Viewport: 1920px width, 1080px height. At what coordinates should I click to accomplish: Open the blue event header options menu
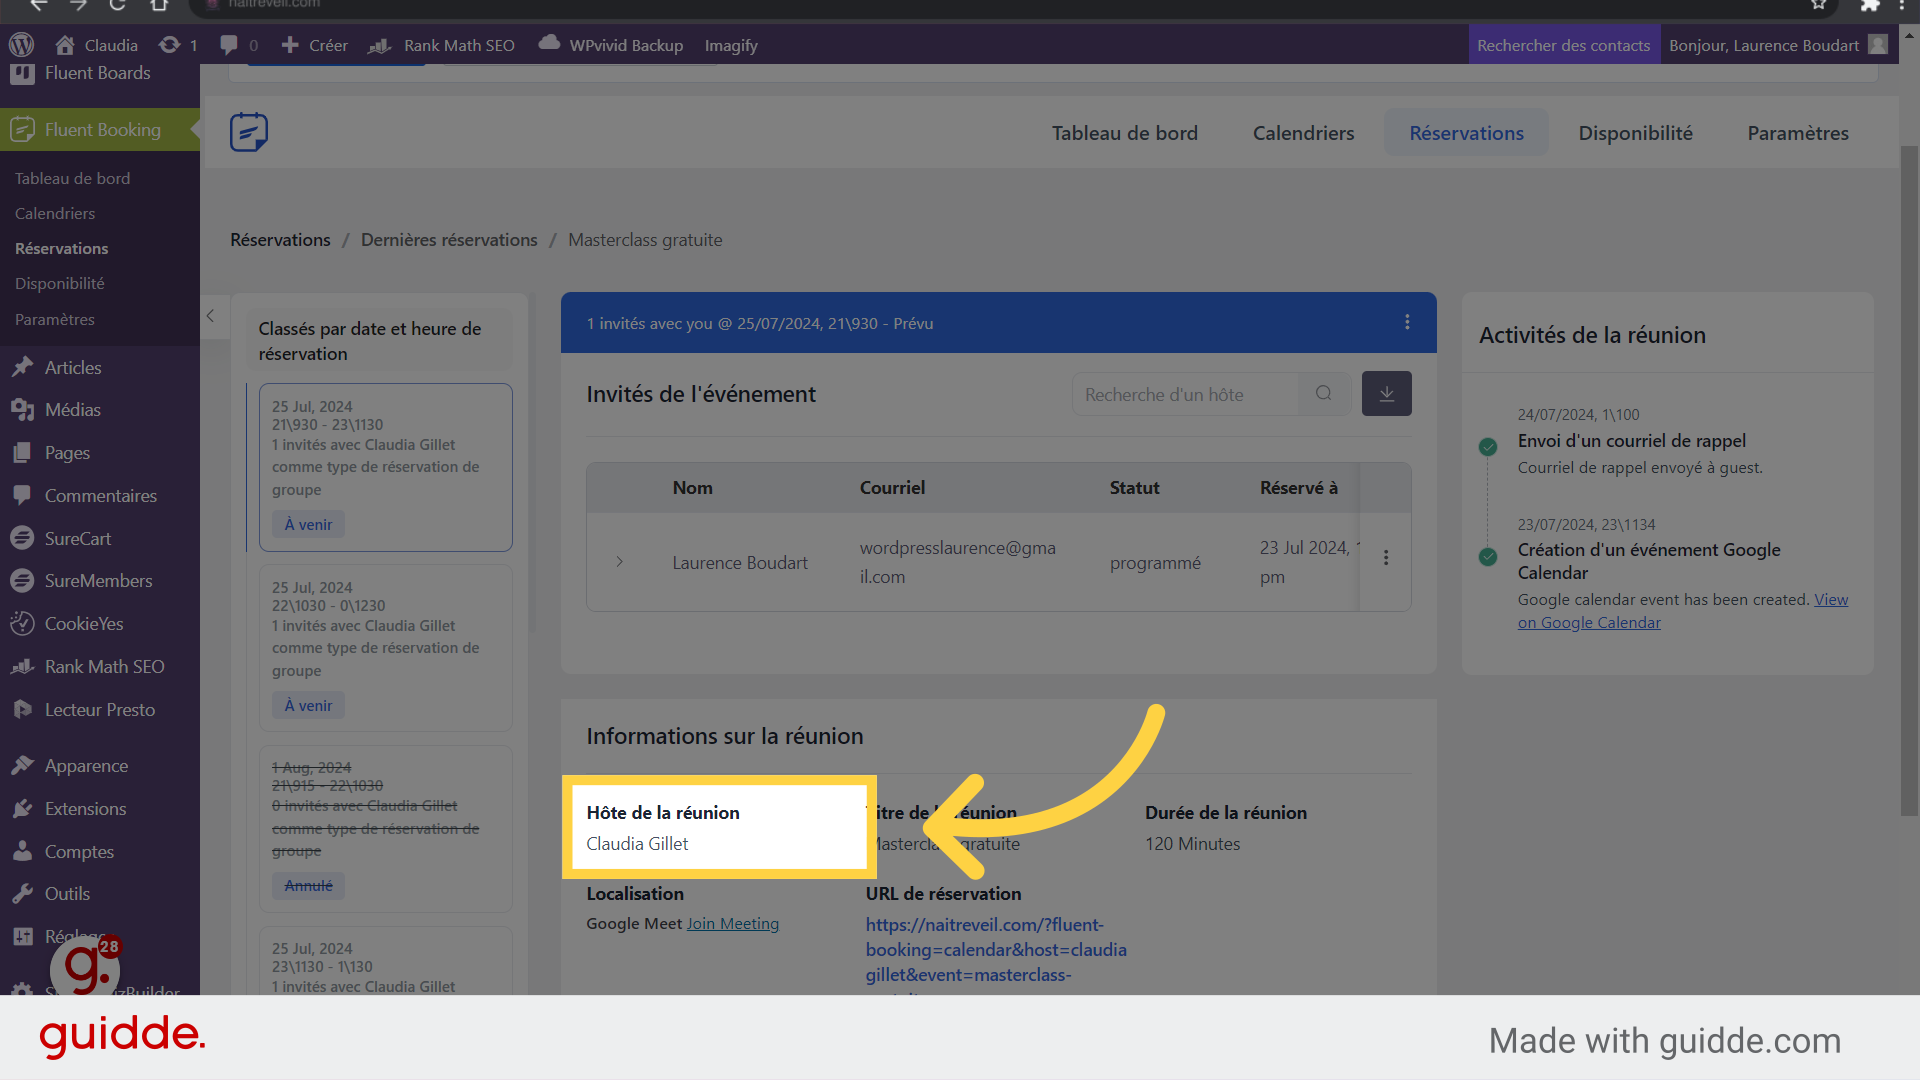click(x=1407, y=322)
